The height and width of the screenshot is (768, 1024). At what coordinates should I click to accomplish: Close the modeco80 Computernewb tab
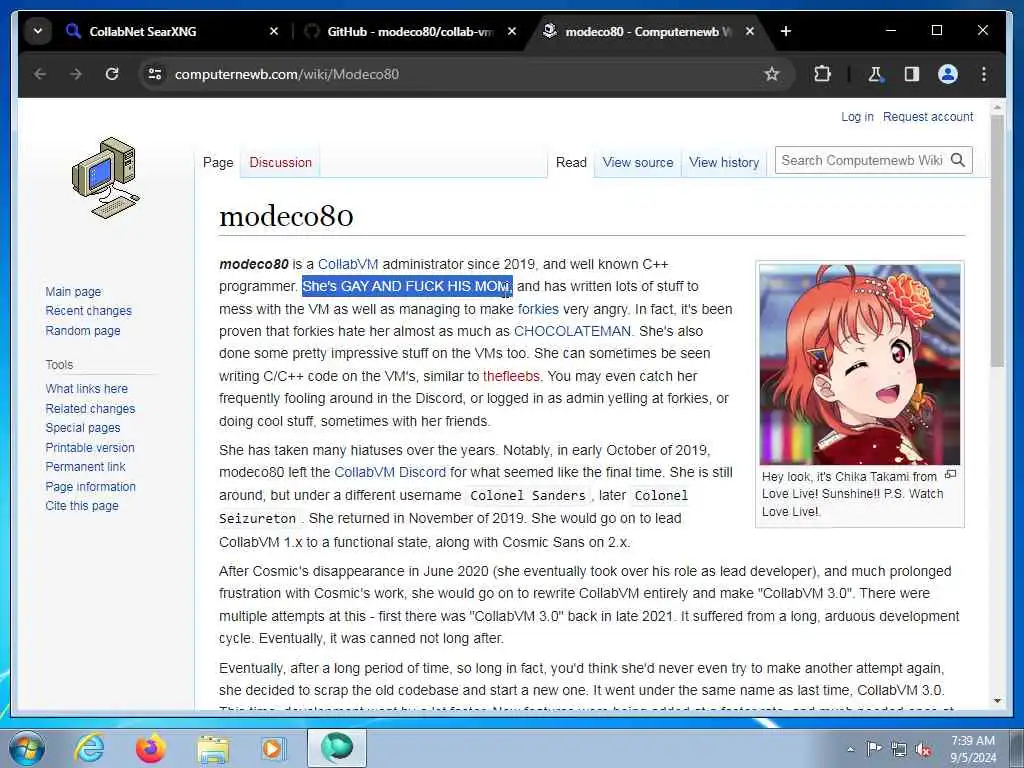coord(750,31)
